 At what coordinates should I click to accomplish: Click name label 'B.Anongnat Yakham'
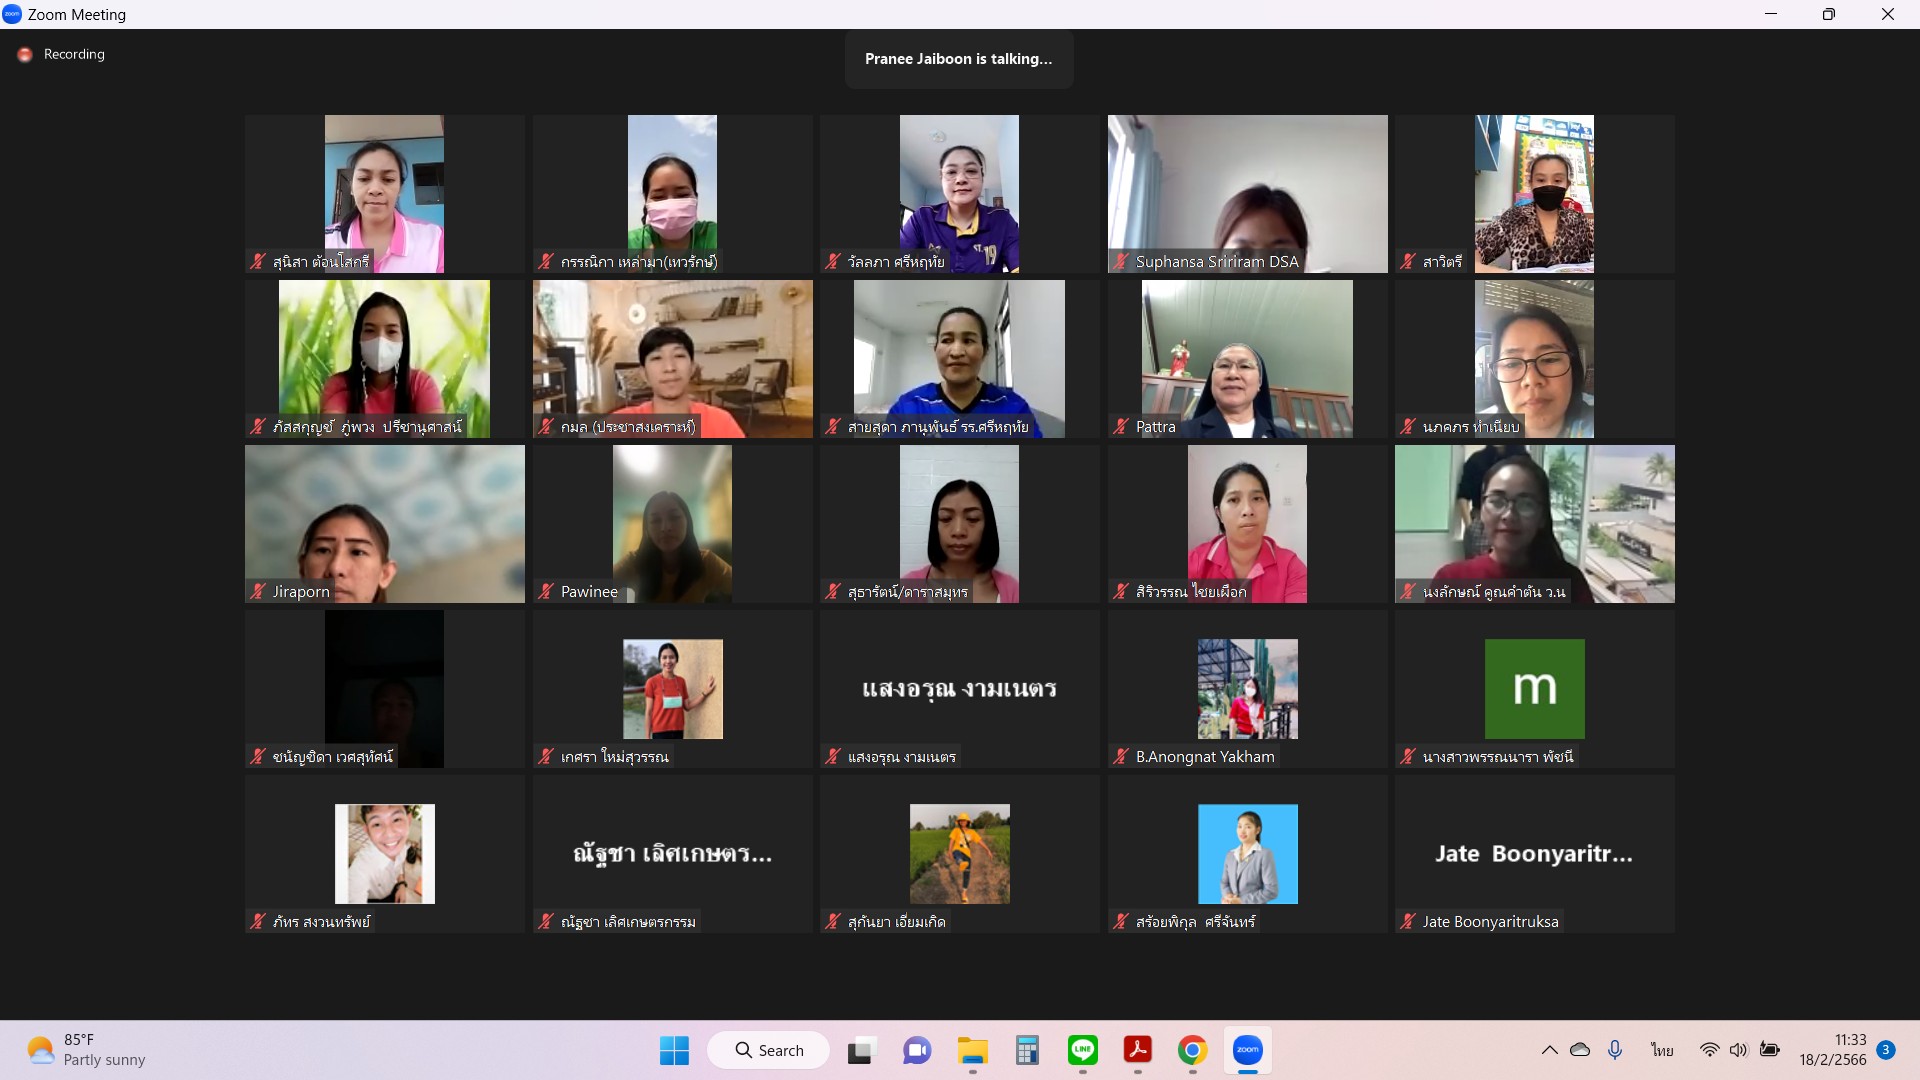pos(1205,757)
